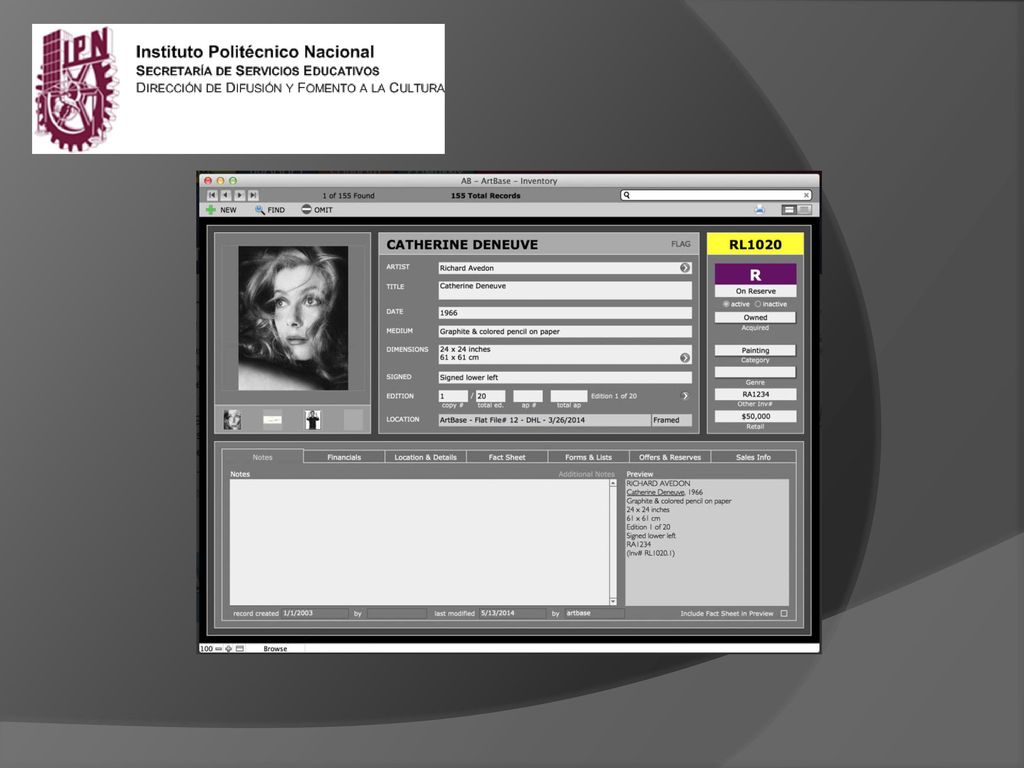This screenshot has width=1024, height=768.
Task: Open the Browse mode popup
Action: [x=275, y=648]
